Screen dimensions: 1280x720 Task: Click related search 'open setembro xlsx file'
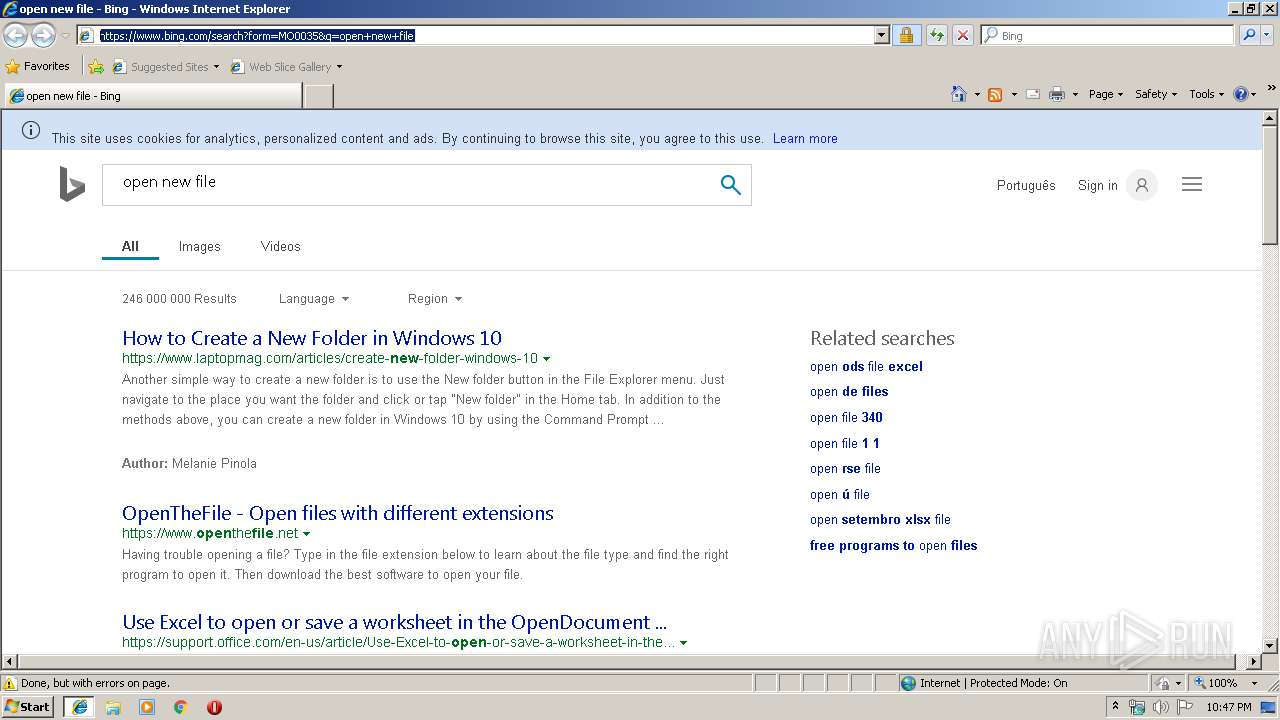[x=880, y=520]
